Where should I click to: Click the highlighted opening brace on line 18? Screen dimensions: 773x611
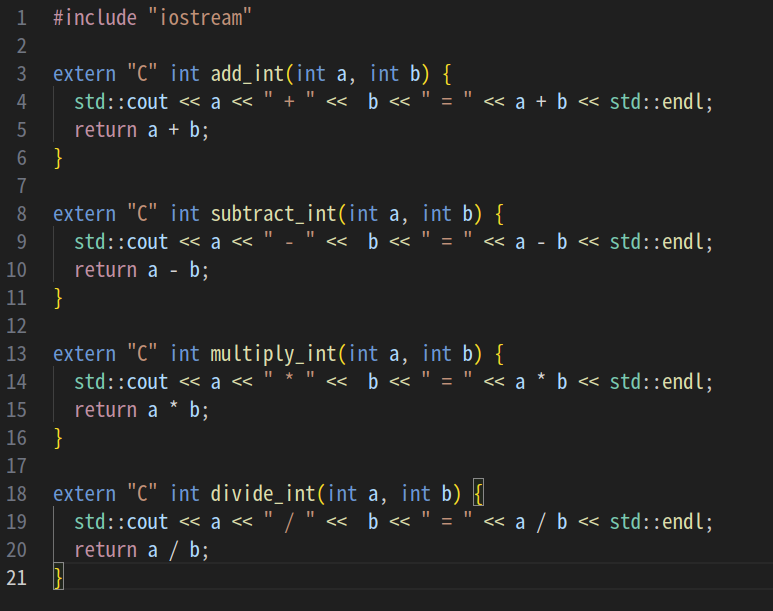pos(479,493)
